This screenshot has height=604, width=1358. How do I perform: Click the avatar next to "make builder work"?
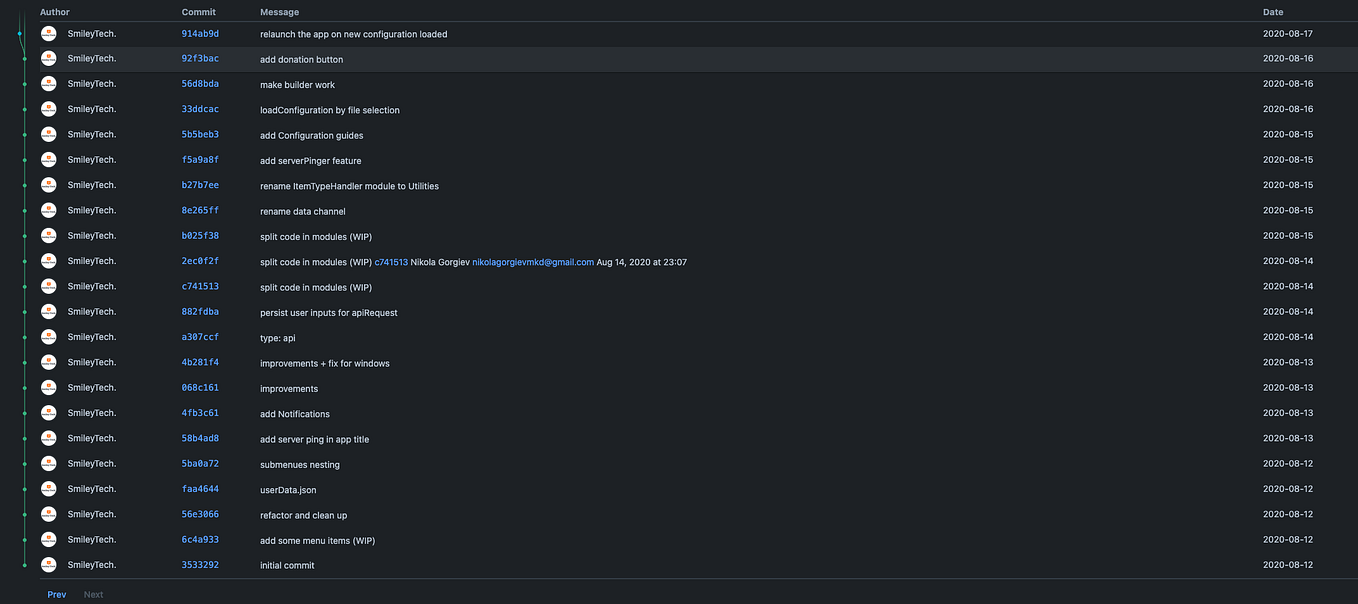[x=48, y=83]
